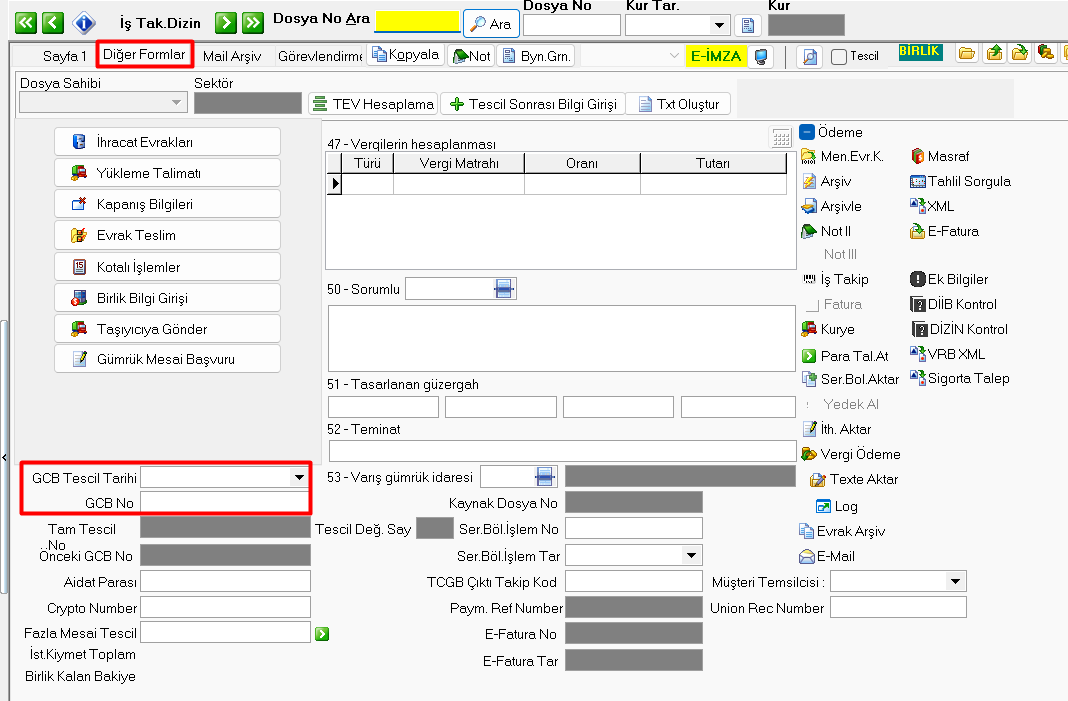Click the yellow Dosya No Ara field
This screenshot has width=1068, height=701.
pos(417,22)
